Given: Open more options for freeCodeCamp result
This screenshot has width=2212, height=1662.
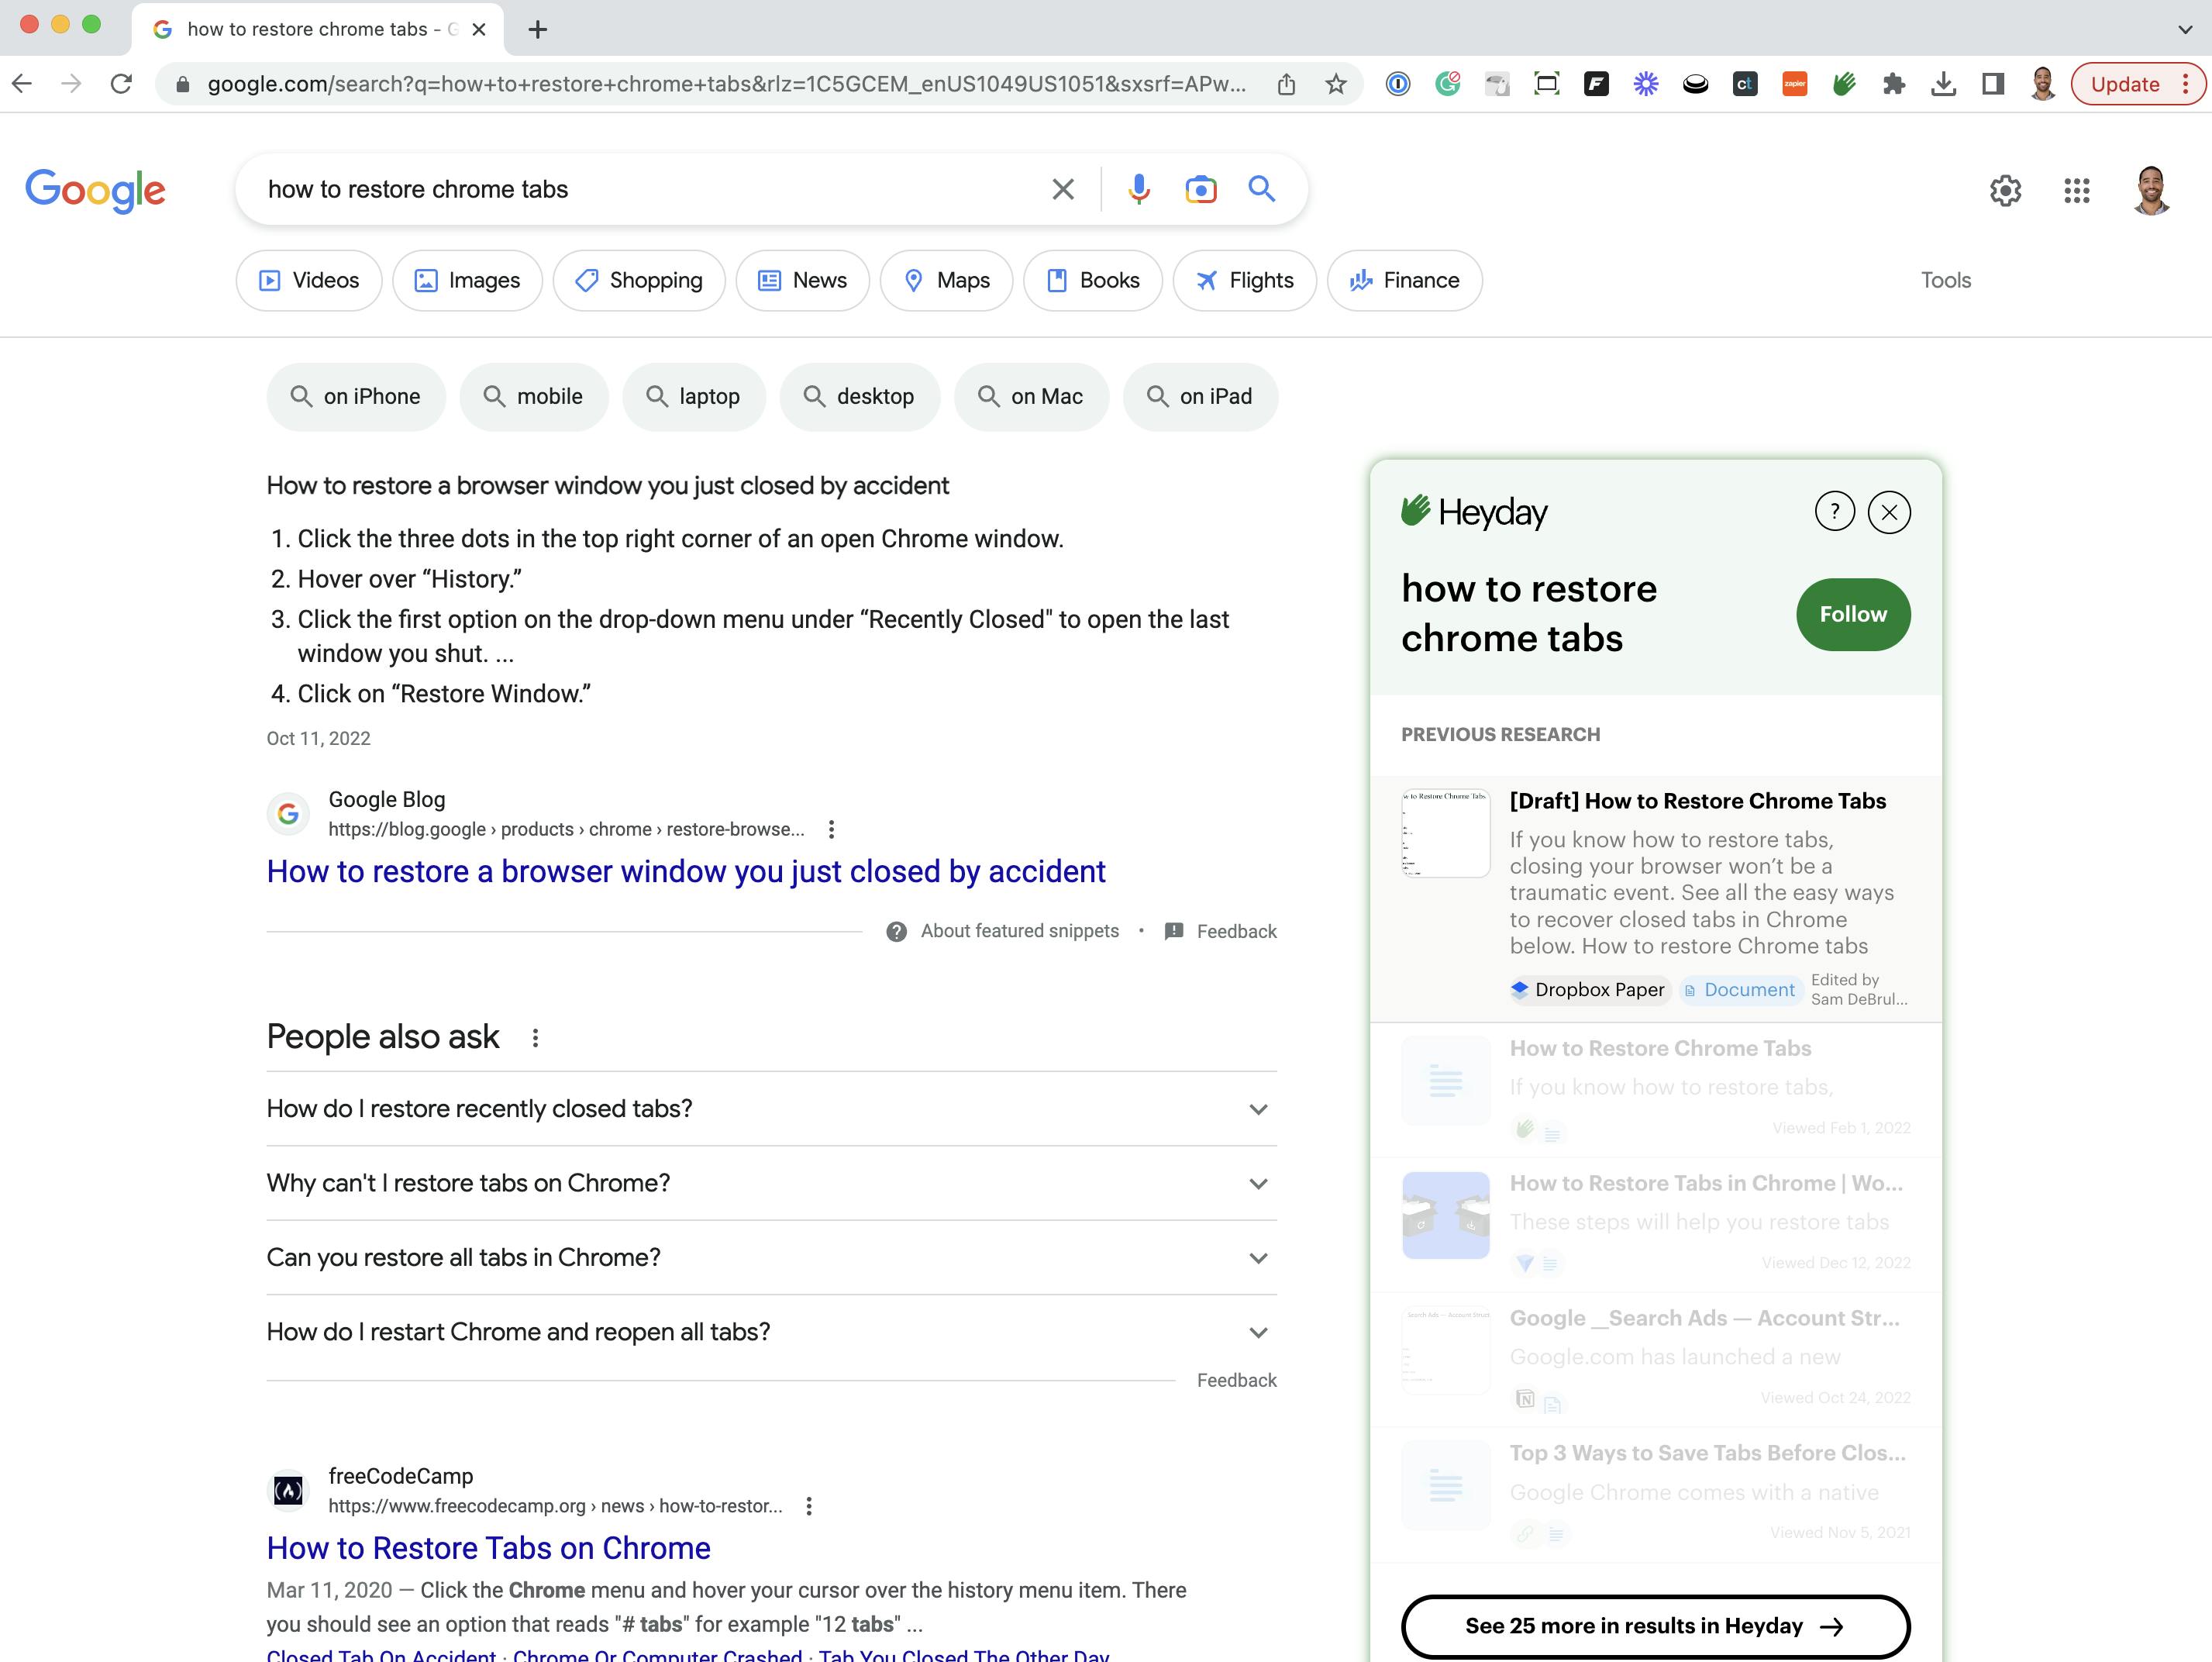Looking at the screenshot, I should (809, 1506).
